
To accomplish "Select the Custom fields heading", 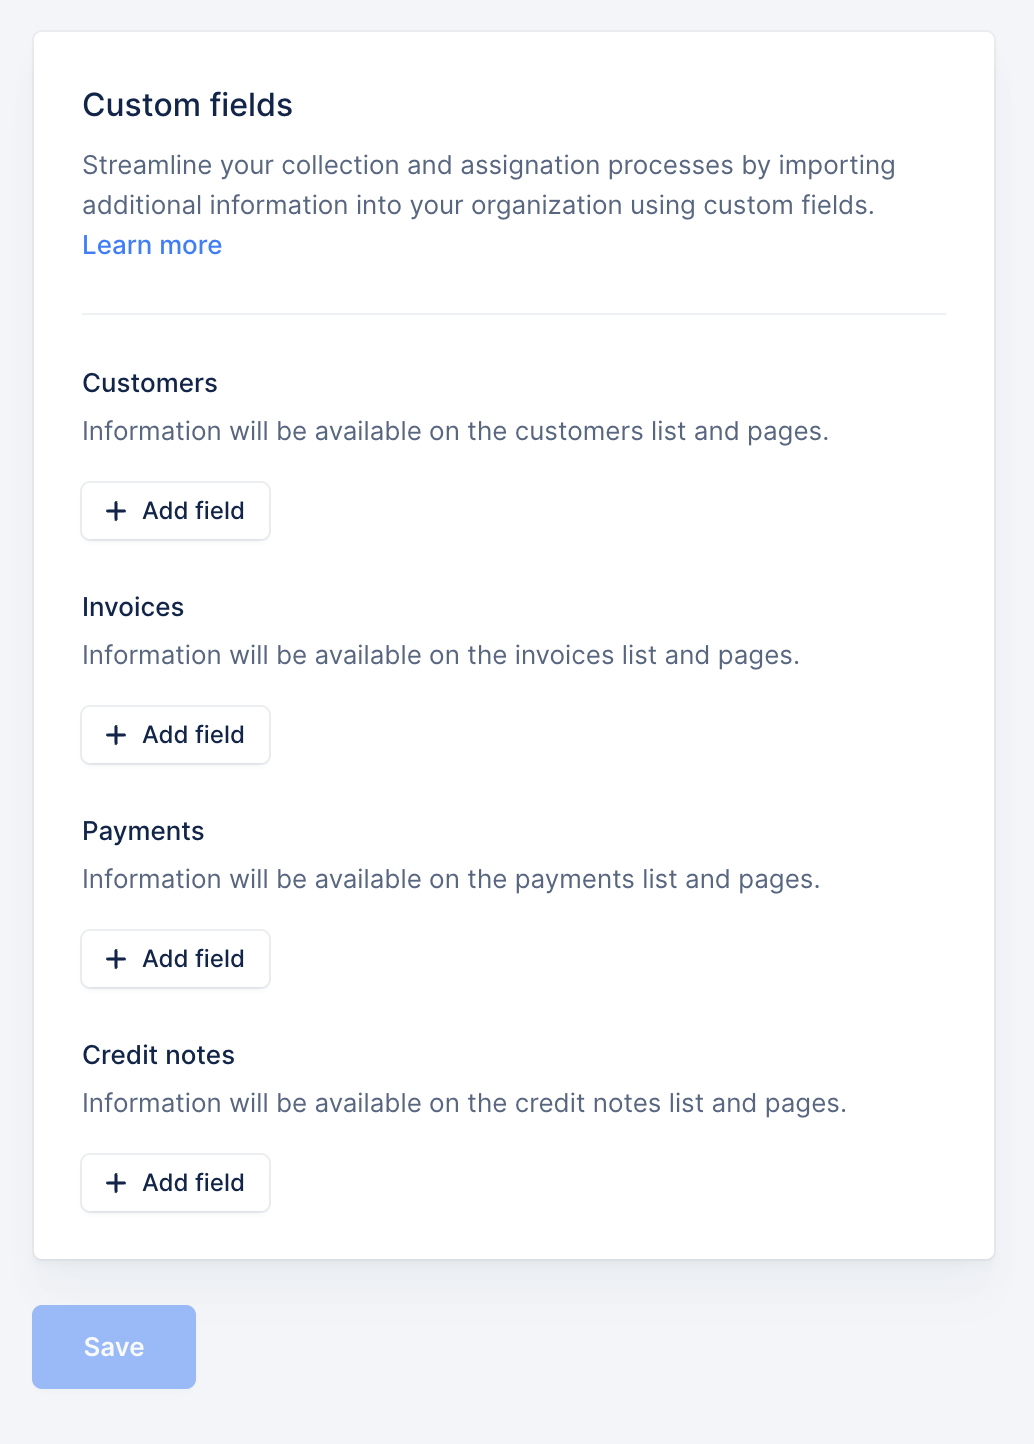I will [x=188, y=105].
